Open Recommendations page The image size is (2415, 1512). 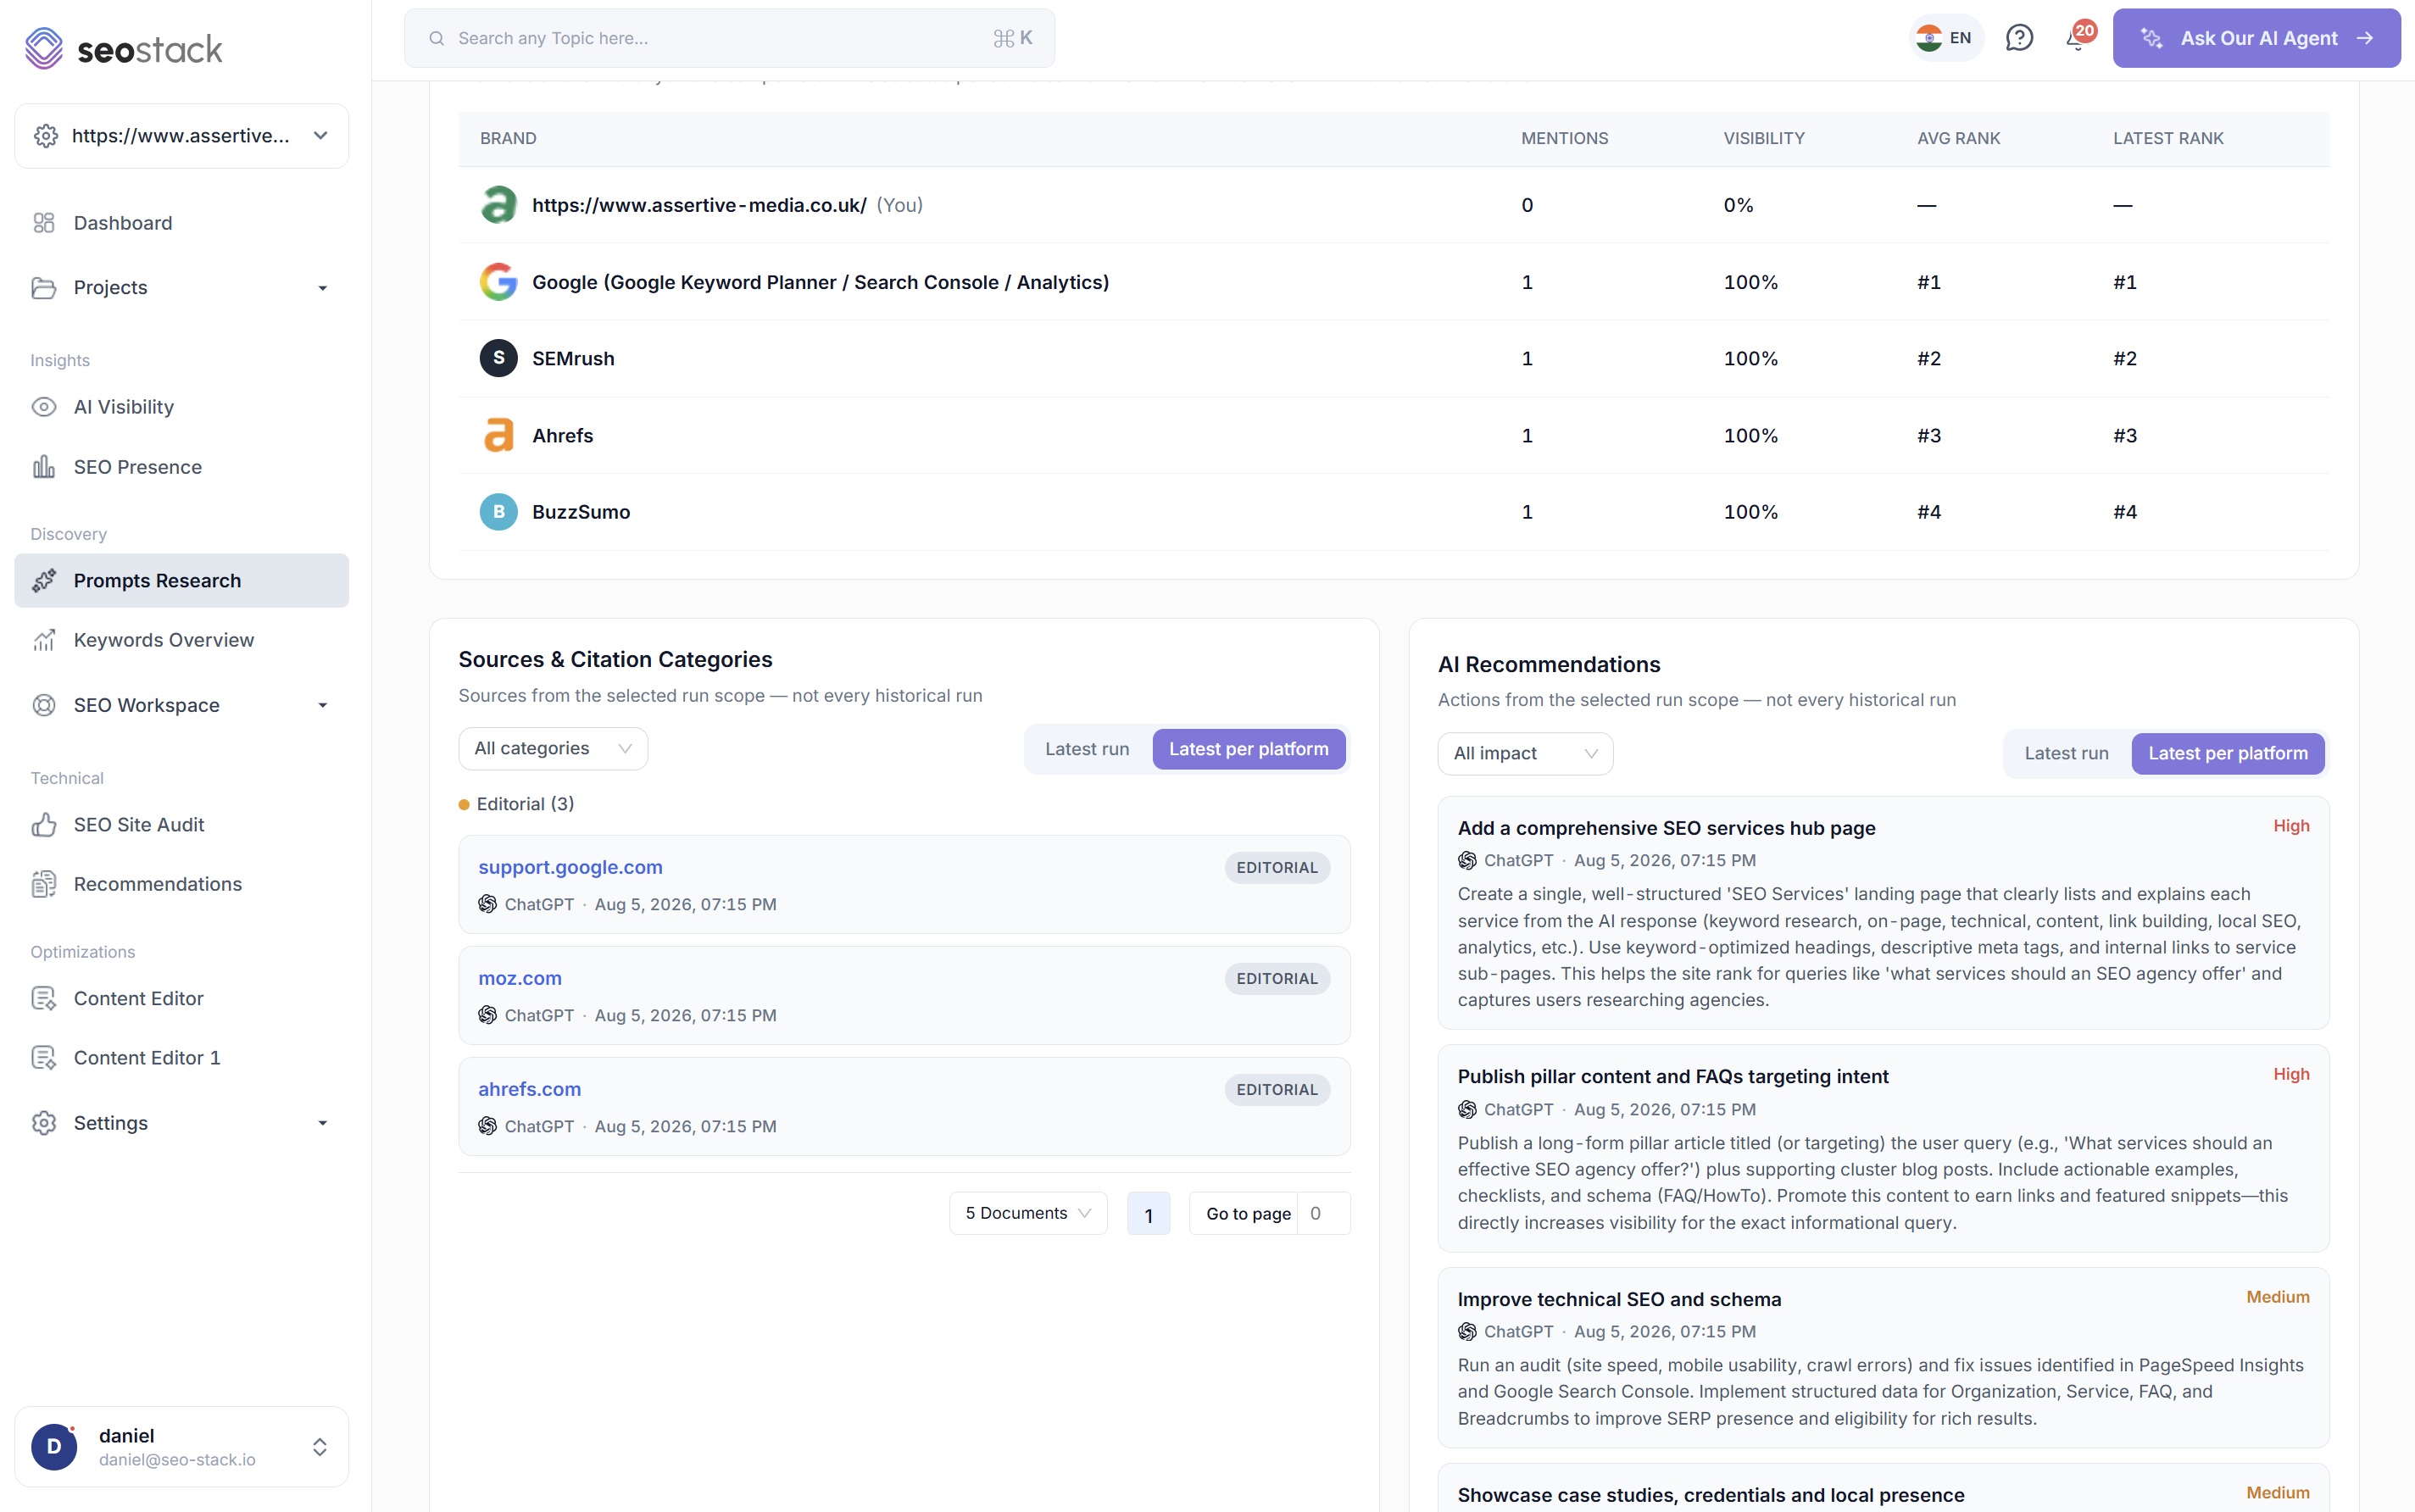point(182,884)
